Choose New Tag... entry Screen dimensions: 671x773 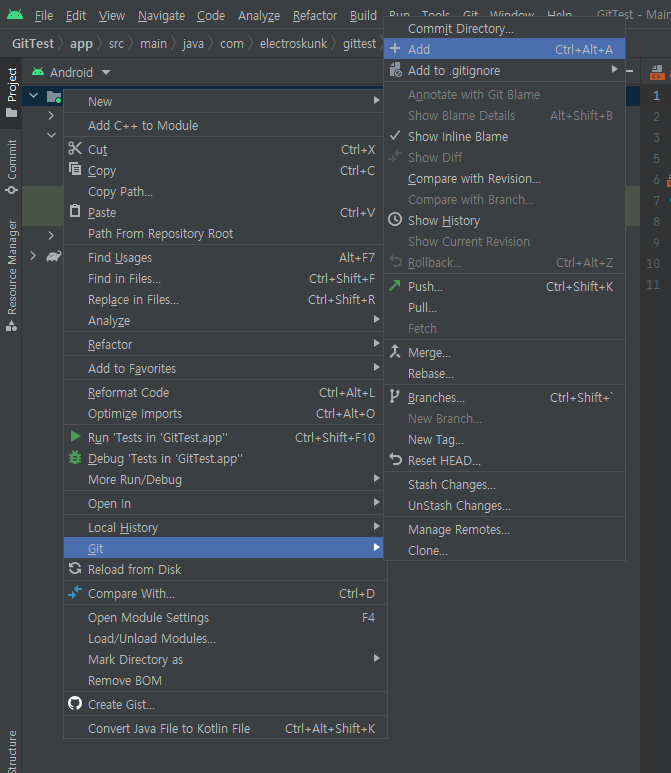(504, 439)
